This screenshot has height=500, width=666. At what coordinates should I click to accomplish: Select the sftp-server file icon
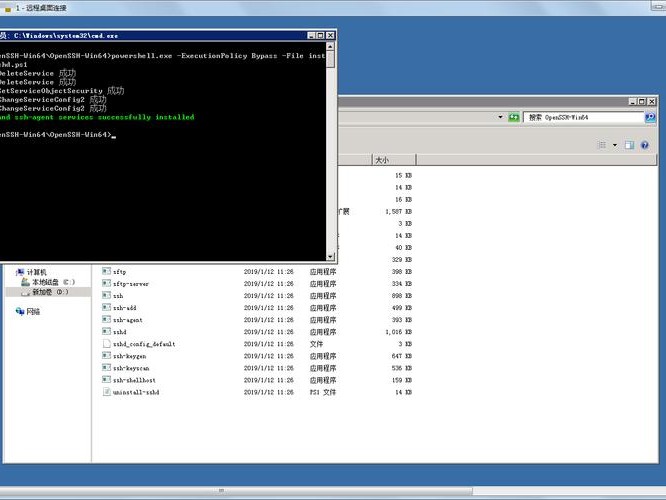[x=106, y=283]
